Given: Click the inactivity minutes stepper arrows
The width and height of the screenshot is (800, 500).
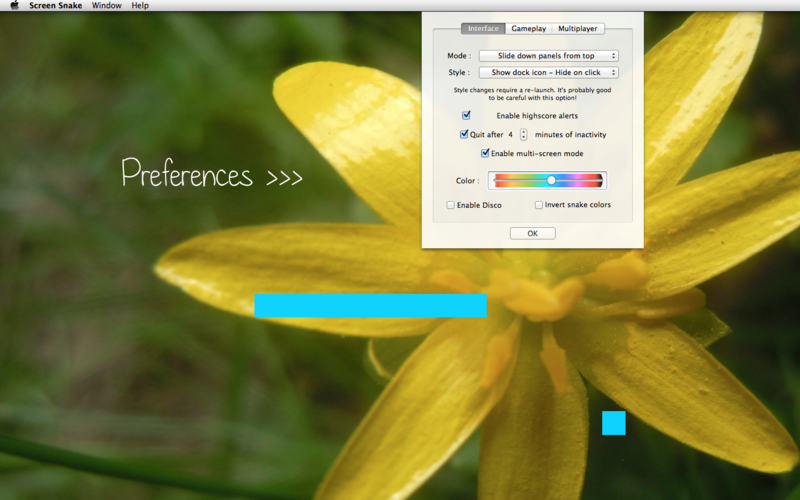Looking at the screenshot, I should click(523, 134).
